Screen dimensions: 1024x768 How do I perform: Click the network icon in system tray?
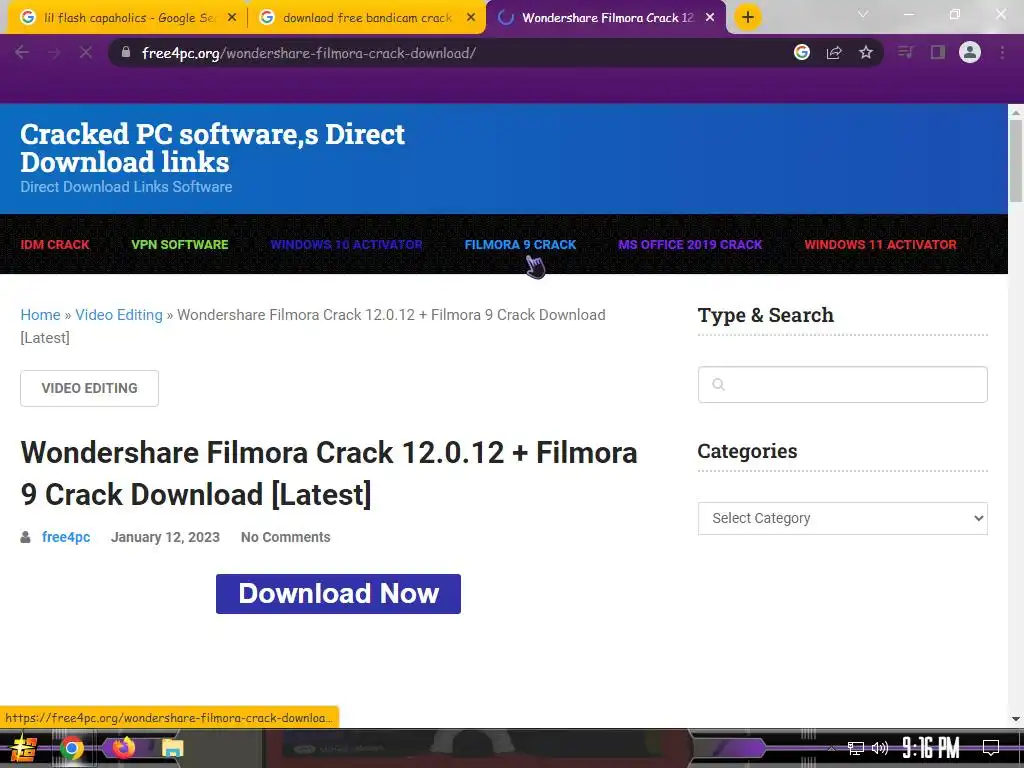point(856,748)
